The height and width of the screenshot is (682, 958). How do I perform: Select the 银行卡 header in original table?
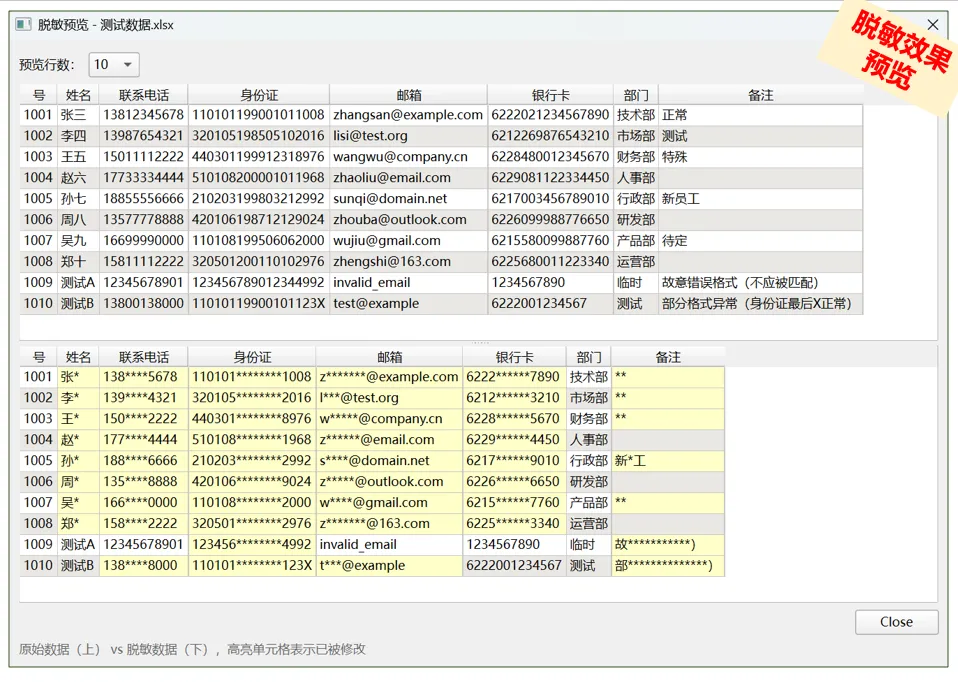pos(550,95)
